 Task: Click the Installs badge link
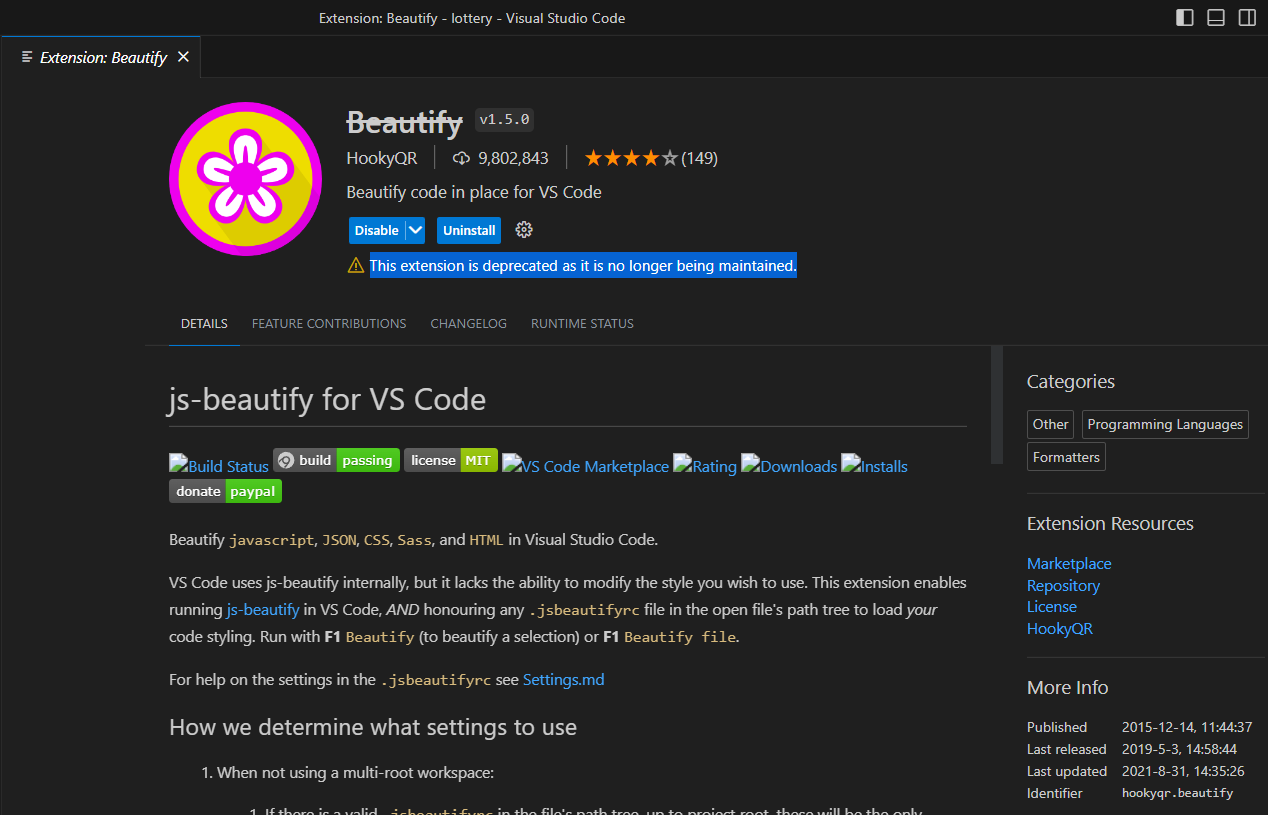(874, 465)
